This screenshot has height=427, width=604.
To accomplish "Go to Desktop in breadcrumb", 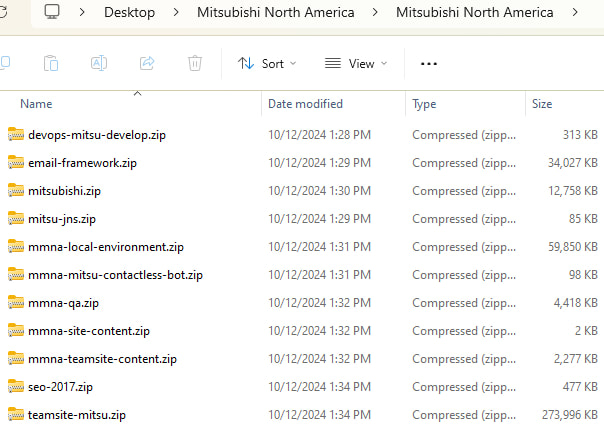I will pyautogui.click(x=129, y=12).
